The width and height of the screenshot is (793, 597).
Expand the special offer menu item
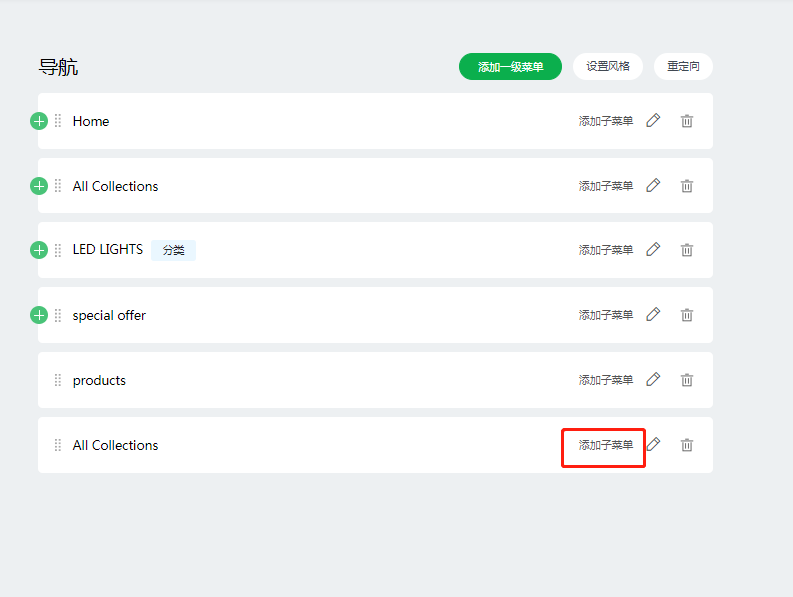point(39,315)
